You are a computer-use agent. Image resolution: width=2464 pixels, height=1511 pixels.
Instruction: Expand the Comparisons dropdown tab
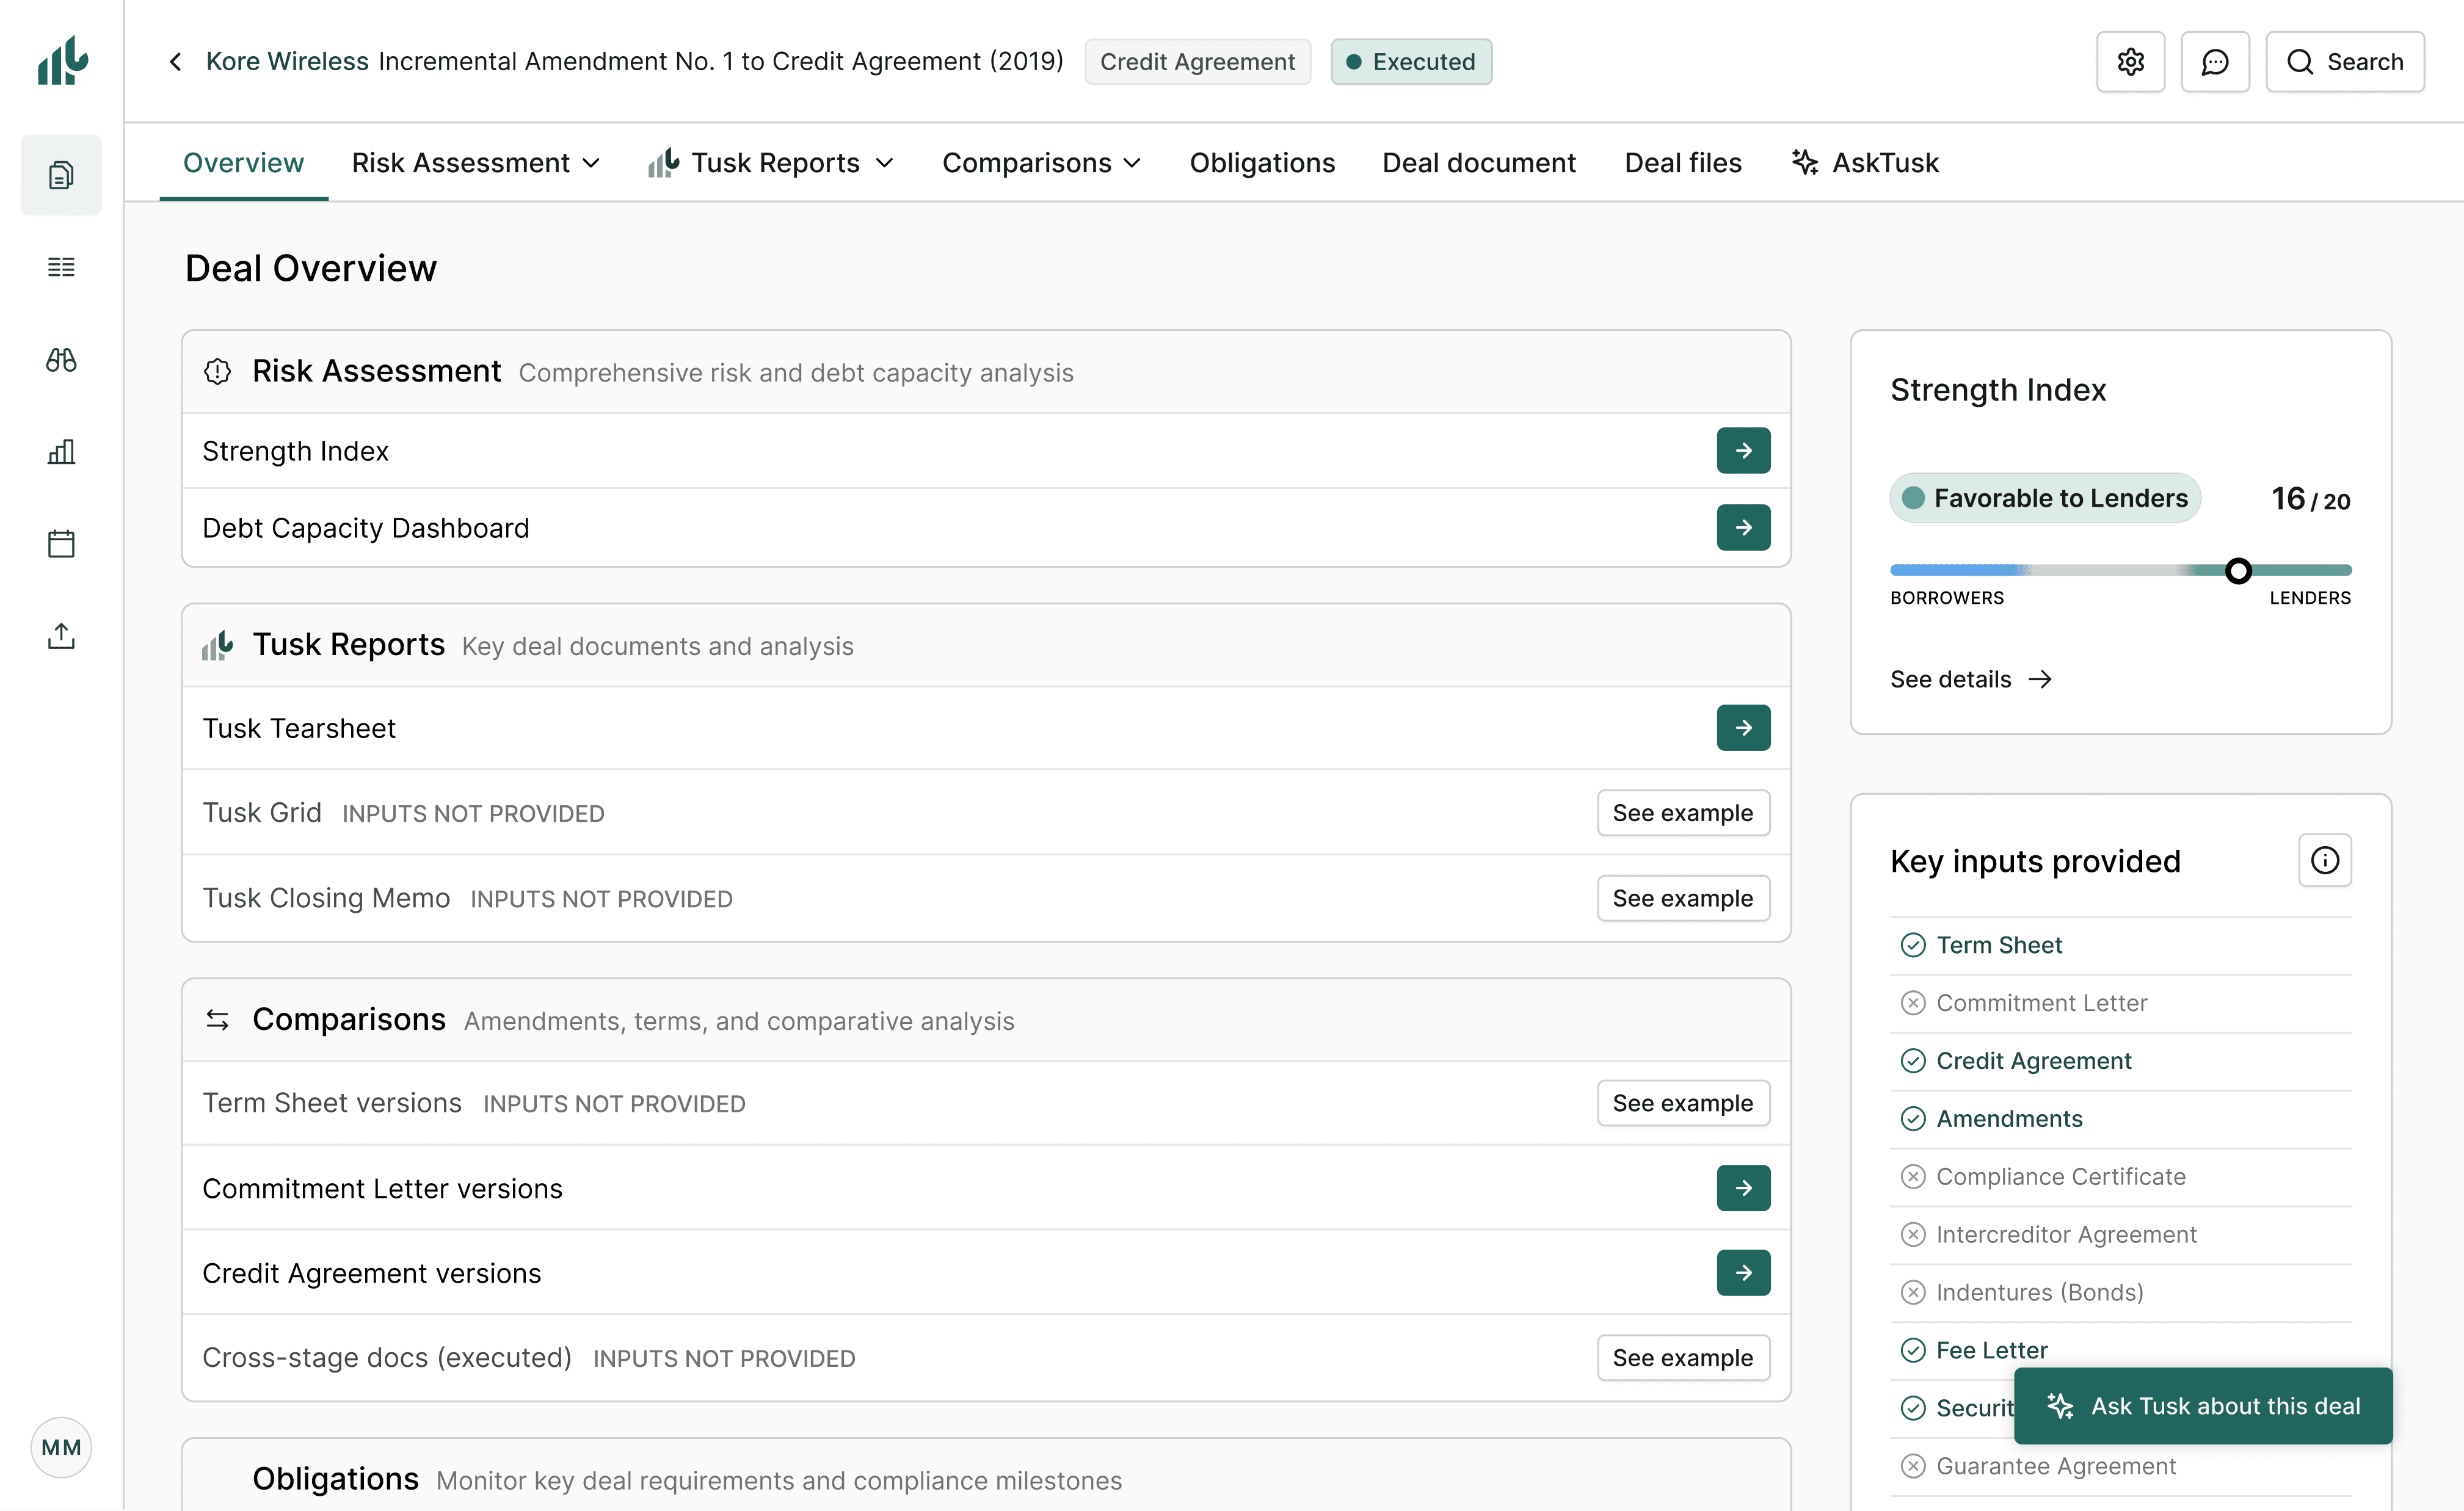point(1040,163)
